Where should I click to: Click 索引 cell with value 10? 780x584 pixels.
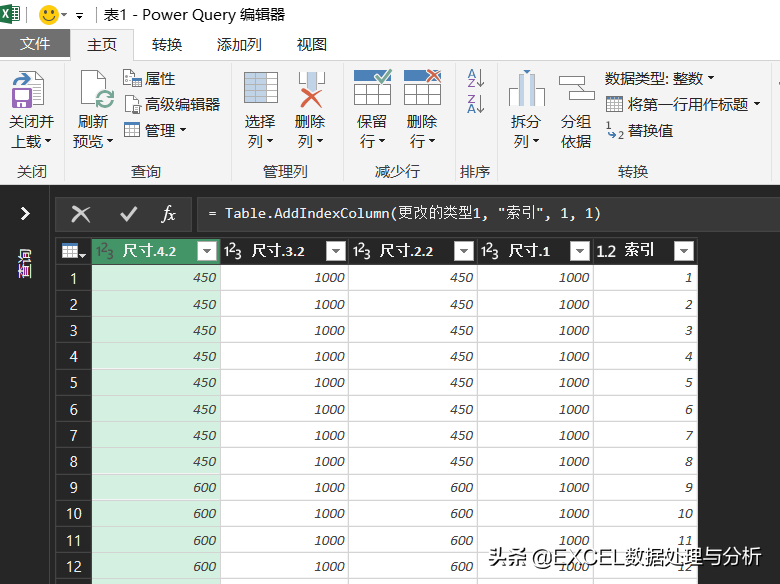[646, 513]
